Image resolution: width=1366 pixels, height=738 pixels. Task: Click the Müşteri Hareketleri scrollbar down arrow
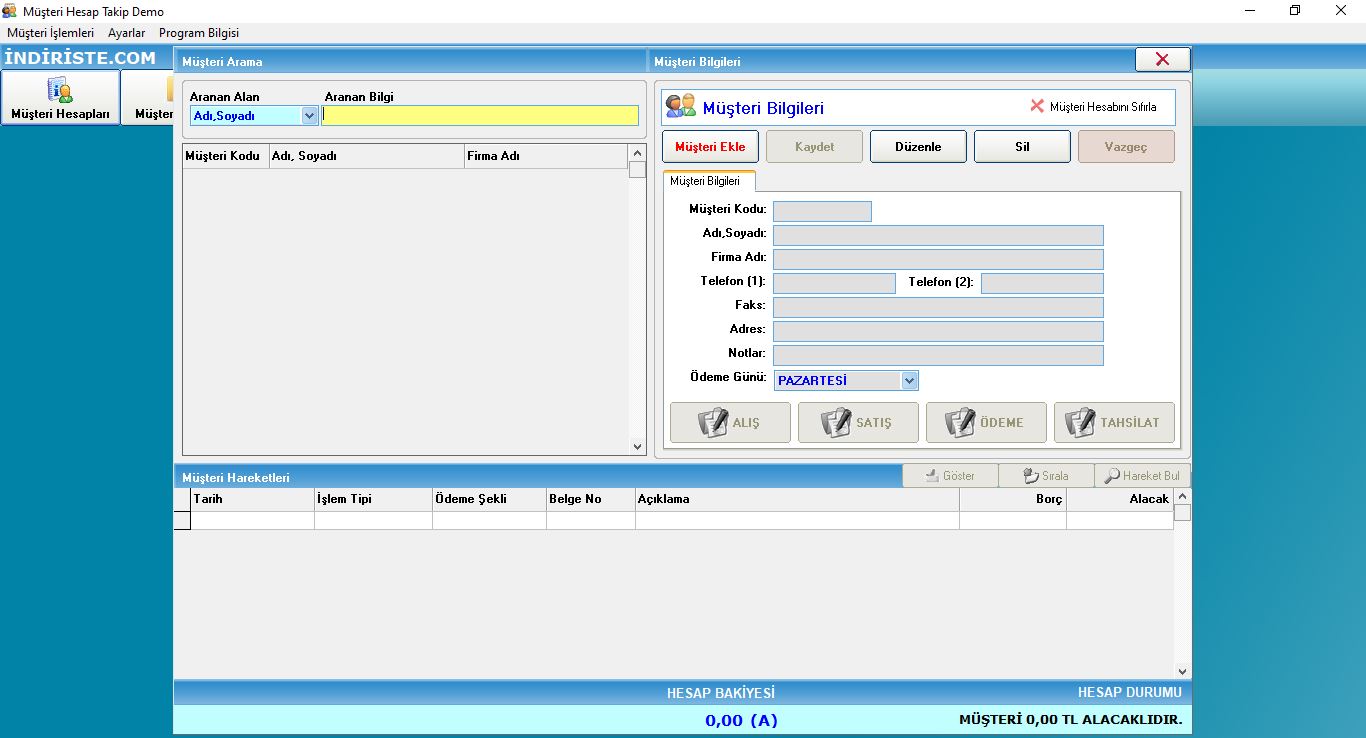coord(1182,672)
